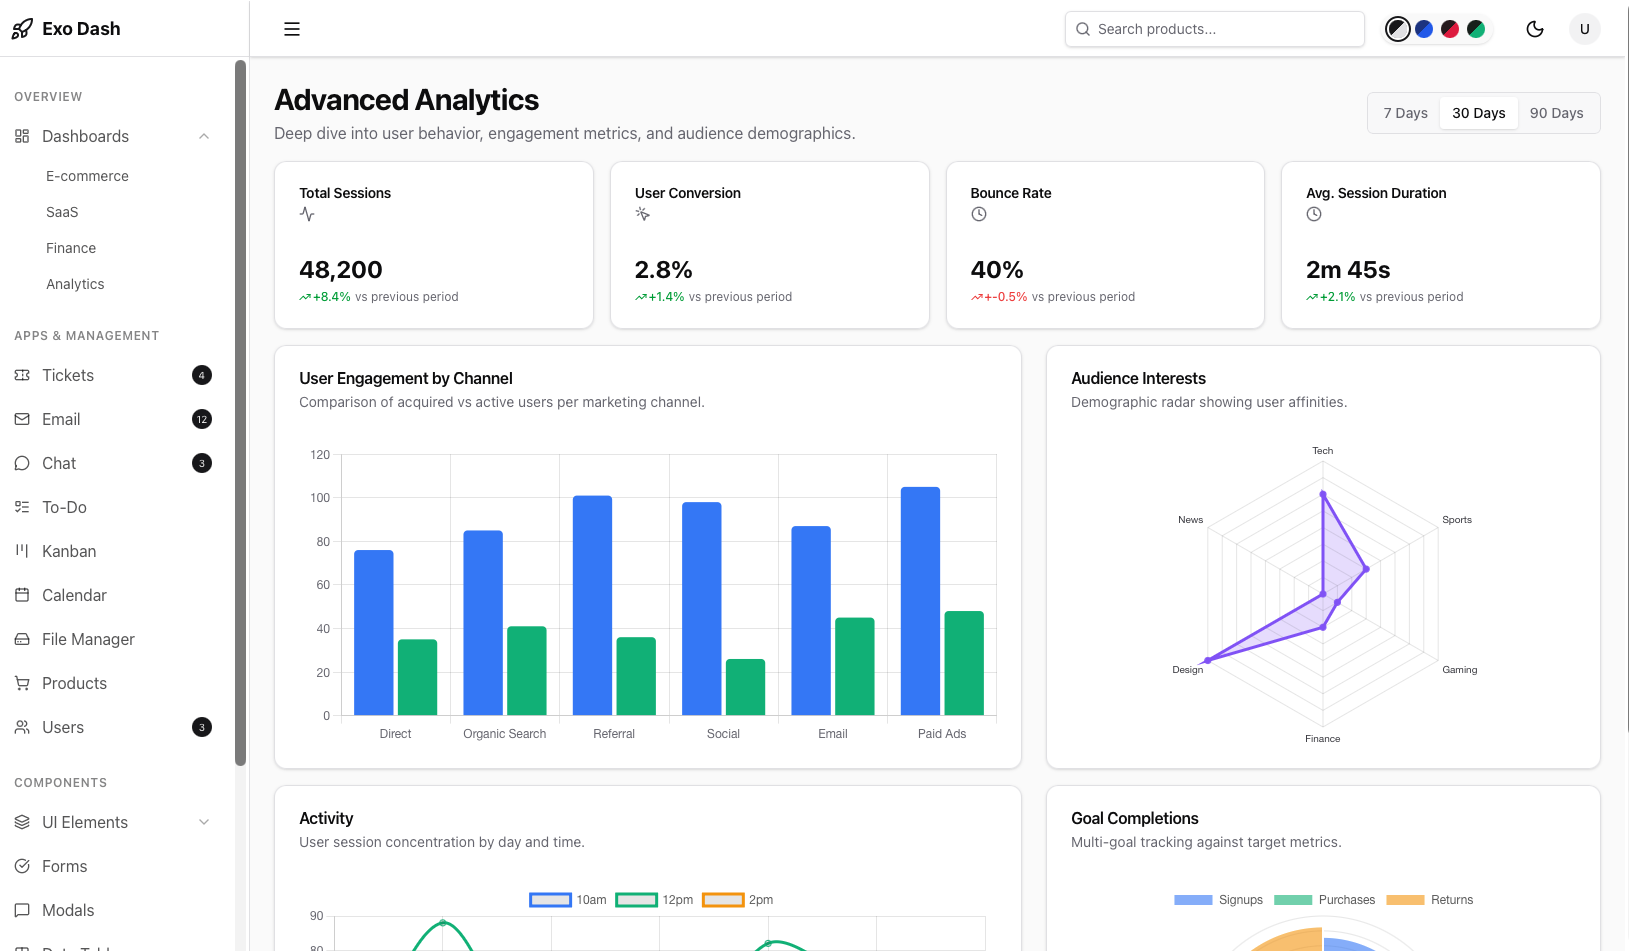Click the User Conversion cursor-click icon
Screen dimensions: 1629x951
[x=643, y=214]
